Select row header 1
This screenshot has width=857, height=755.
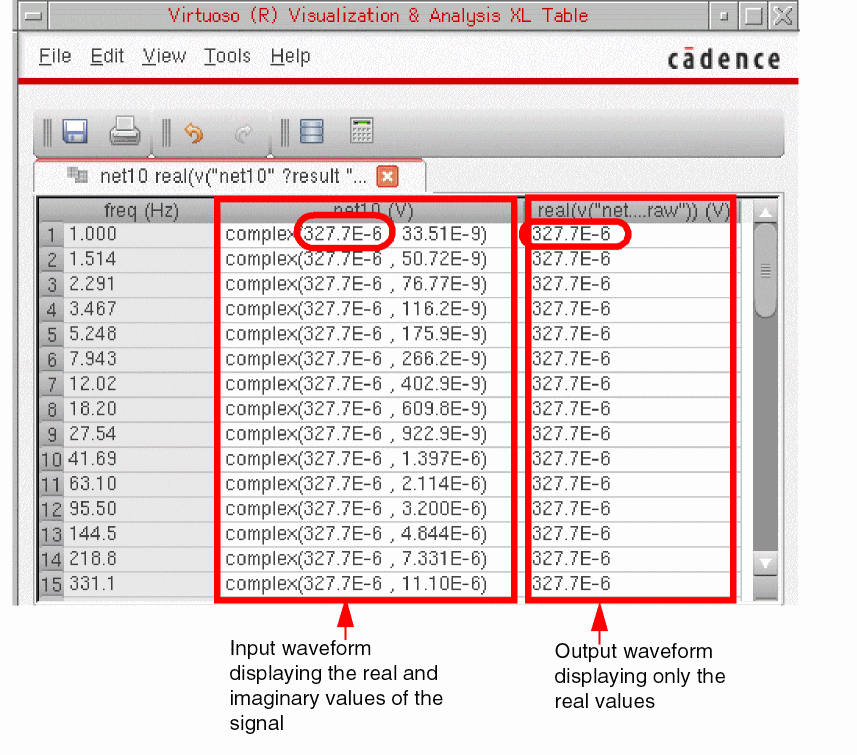point(51,235)
